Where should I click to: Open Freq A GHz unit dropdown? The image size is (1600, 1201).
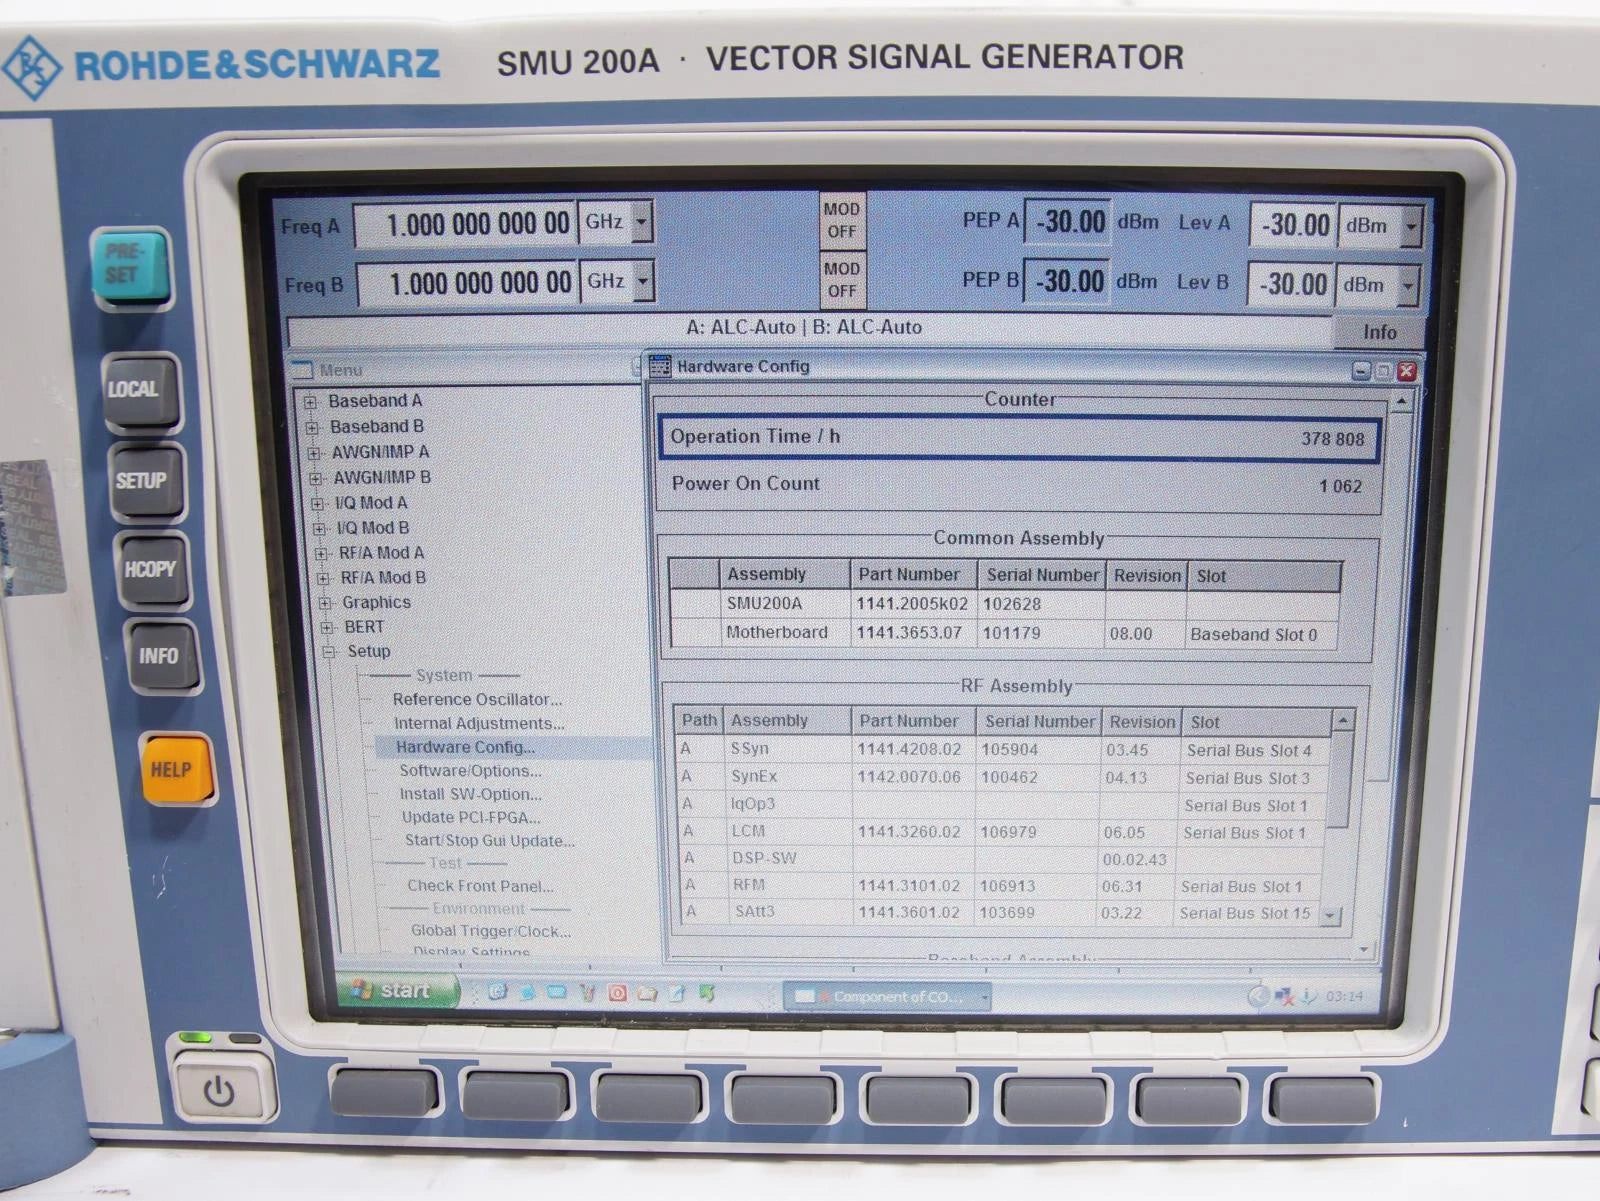click(x=642, y=221)
